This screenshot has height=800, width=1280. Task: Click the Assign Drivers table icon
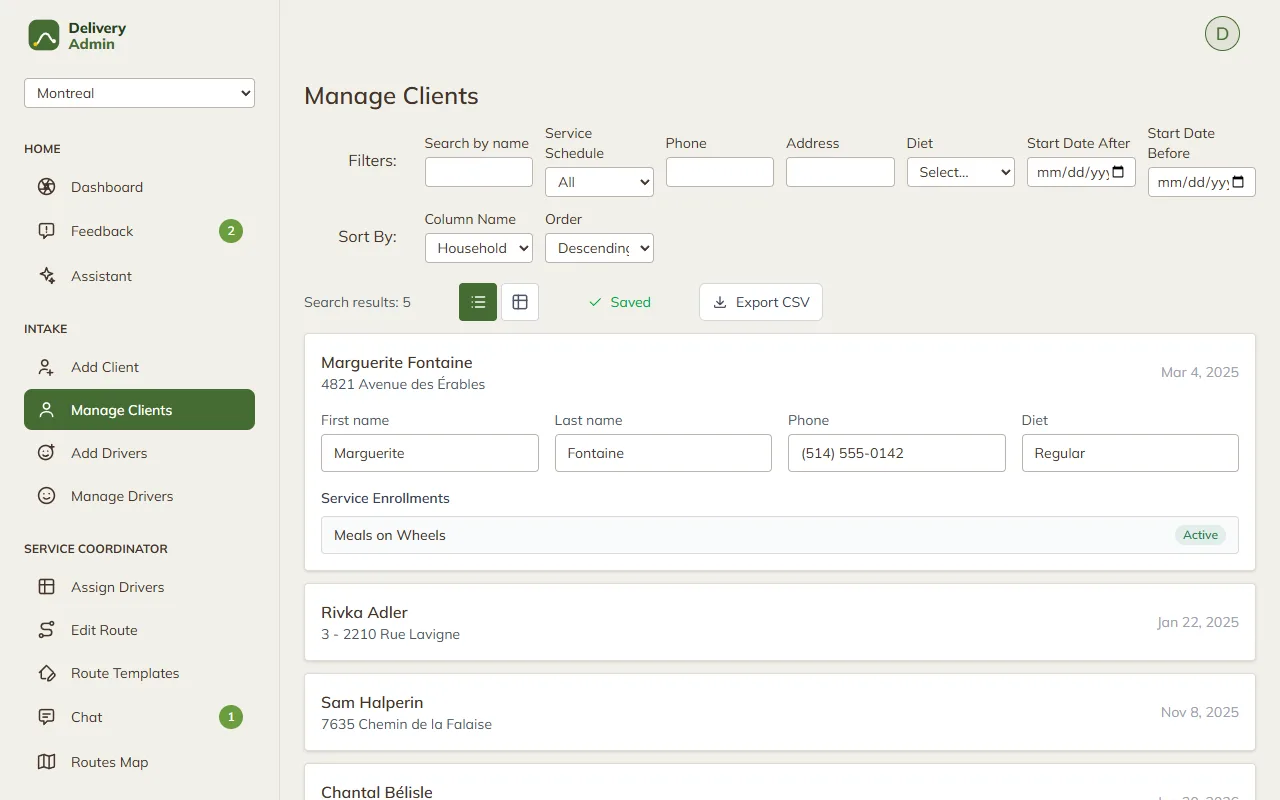pyautogui.click(x=46, y=587)
